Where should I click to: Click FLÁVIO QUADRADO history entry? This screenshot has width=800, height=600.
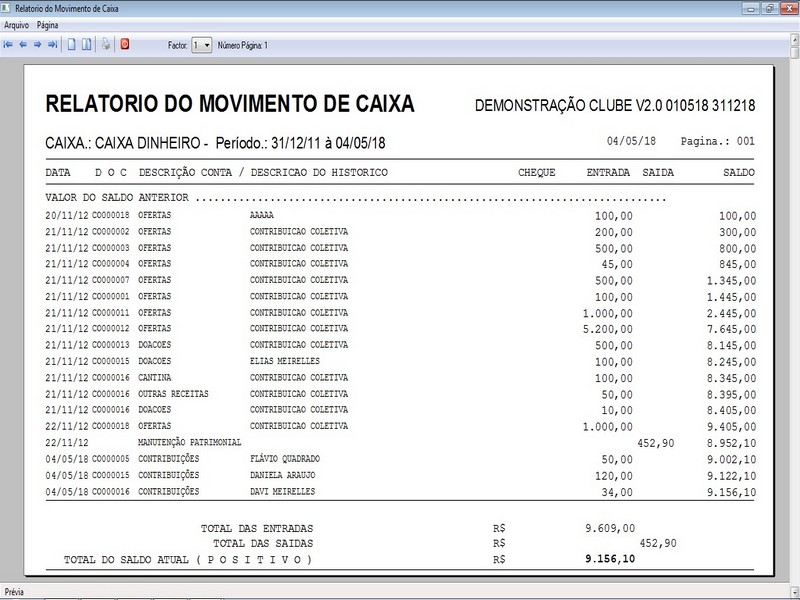285,459
